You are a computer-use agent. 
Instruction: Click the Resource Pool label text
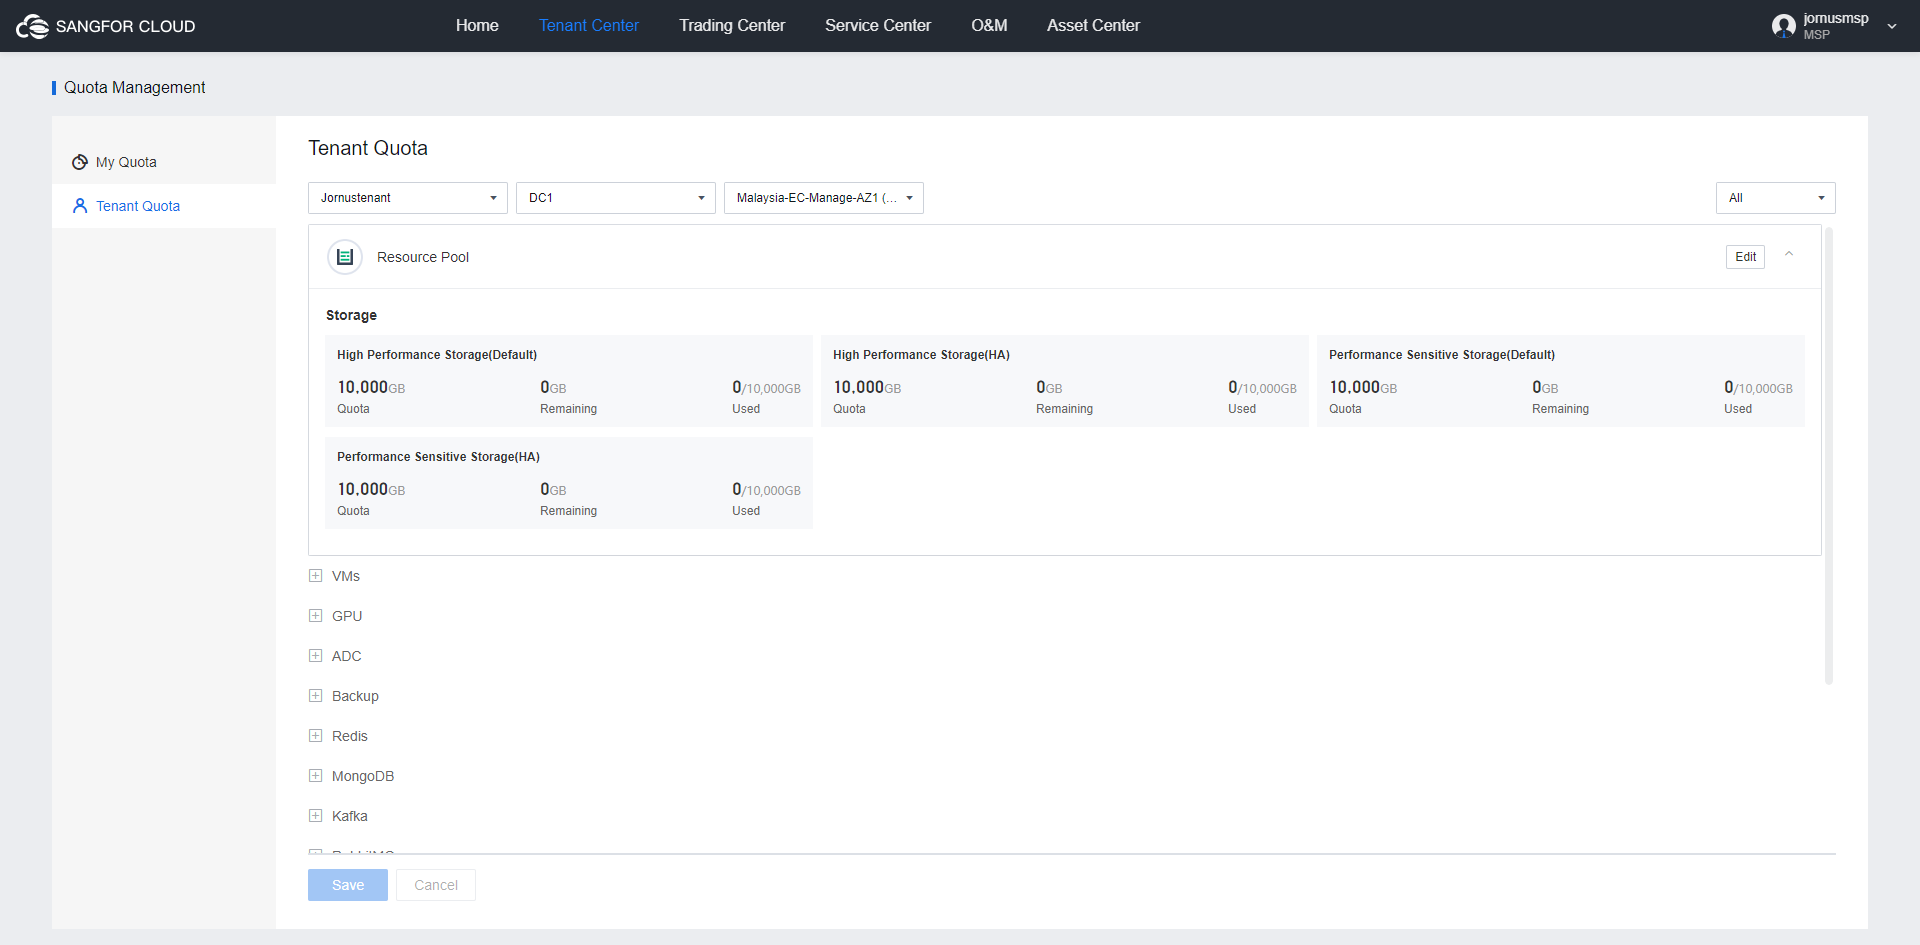pos(423,257)
